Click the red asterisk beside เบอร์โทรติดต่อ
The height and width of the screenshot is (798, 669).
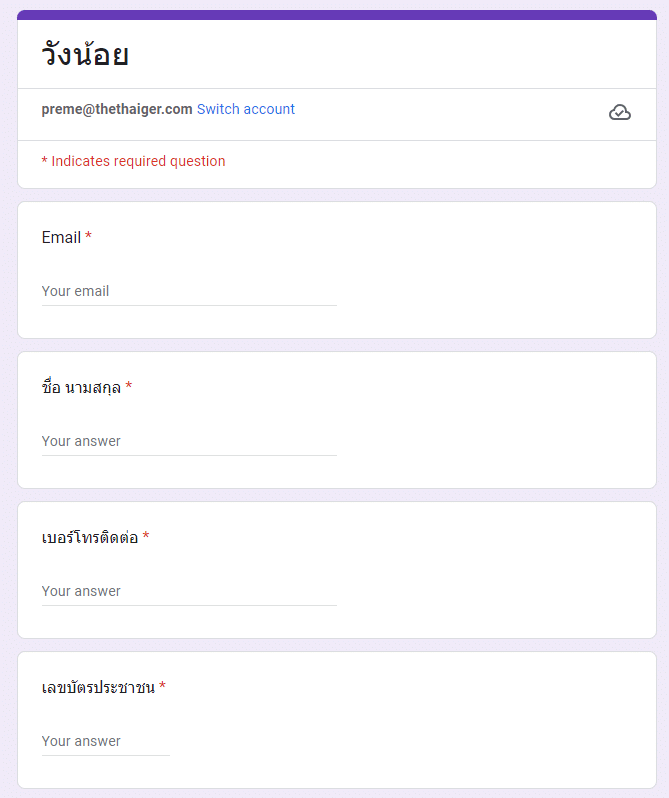tap(146, 537)
